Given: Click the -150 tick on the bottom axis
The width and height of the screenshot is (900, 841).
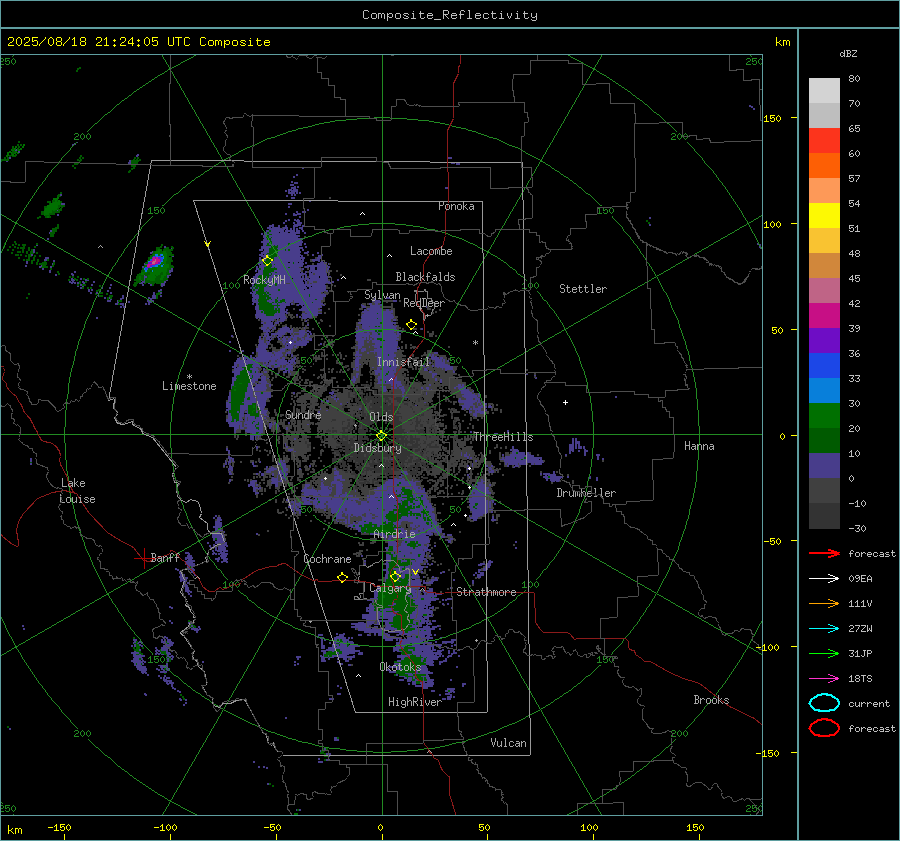Looking at the screenshot, I should point(59,828).
